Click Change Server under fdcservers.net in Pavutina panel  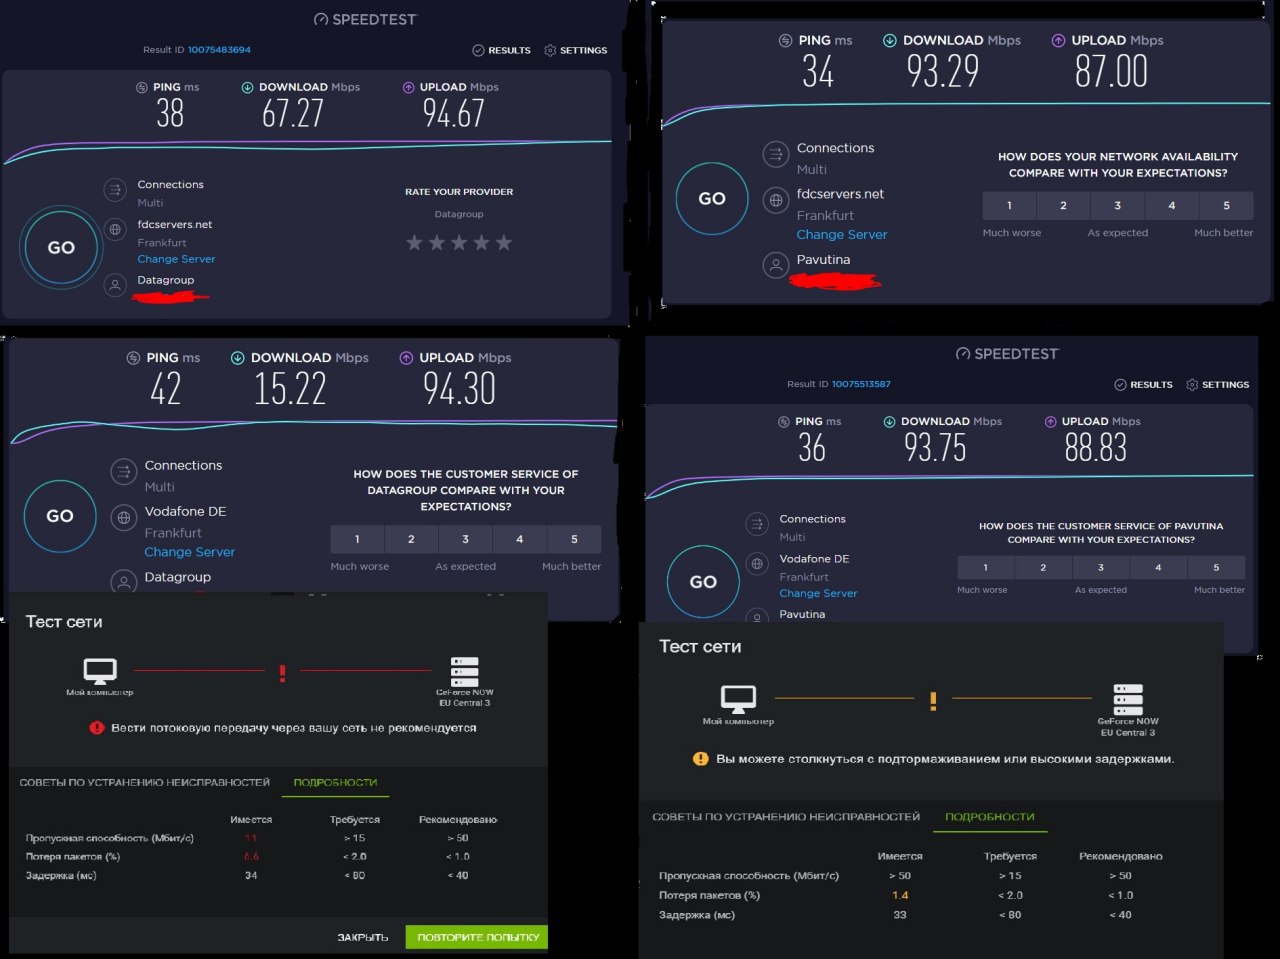click(x=842, y=235)
